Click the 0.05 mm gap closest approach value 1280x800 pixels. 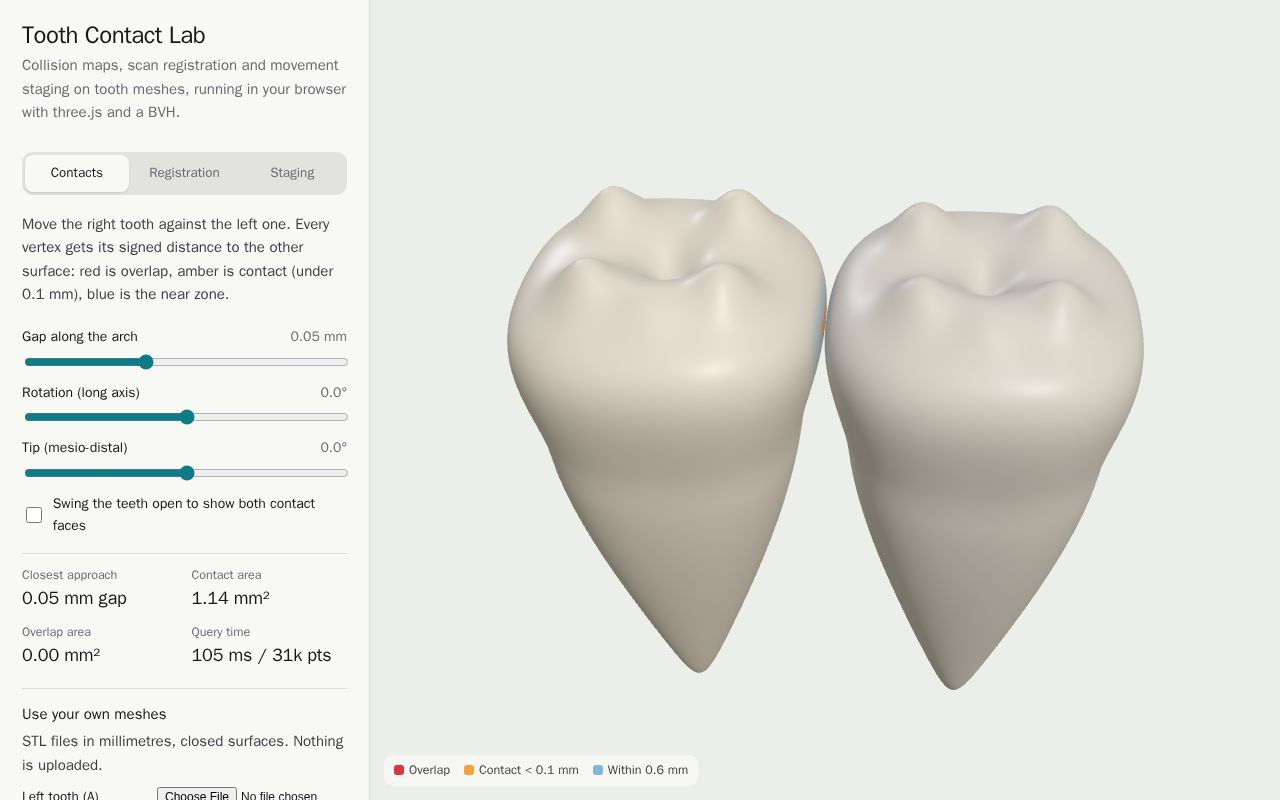tap(74, 598)
